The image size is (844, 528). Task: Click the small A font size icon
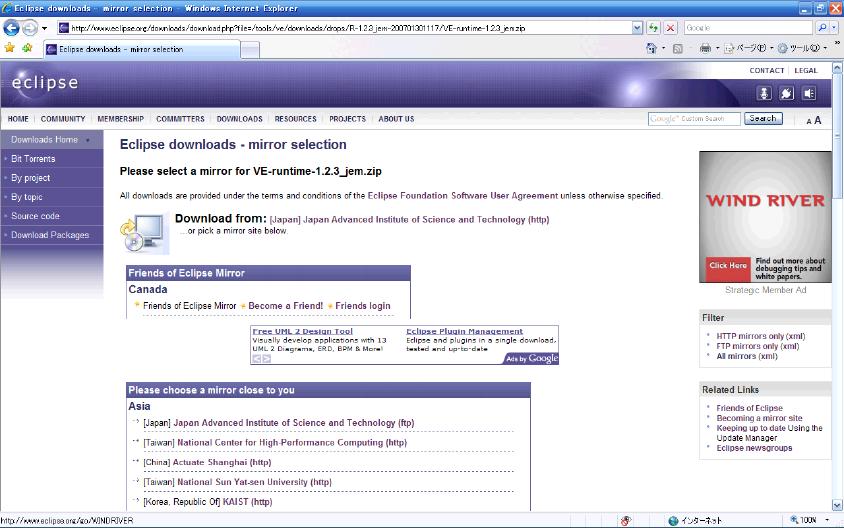(x=808, y=122)
